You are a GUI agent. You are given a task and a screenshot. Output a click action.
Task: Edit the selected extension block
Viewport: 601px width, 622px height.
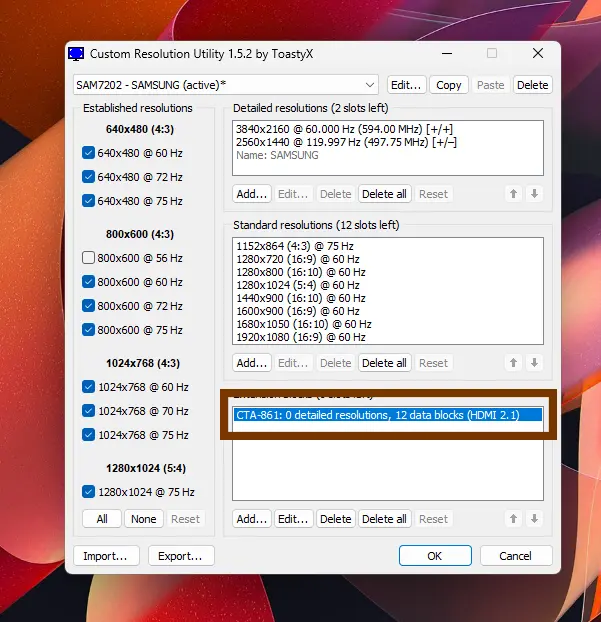coord(293,519)
